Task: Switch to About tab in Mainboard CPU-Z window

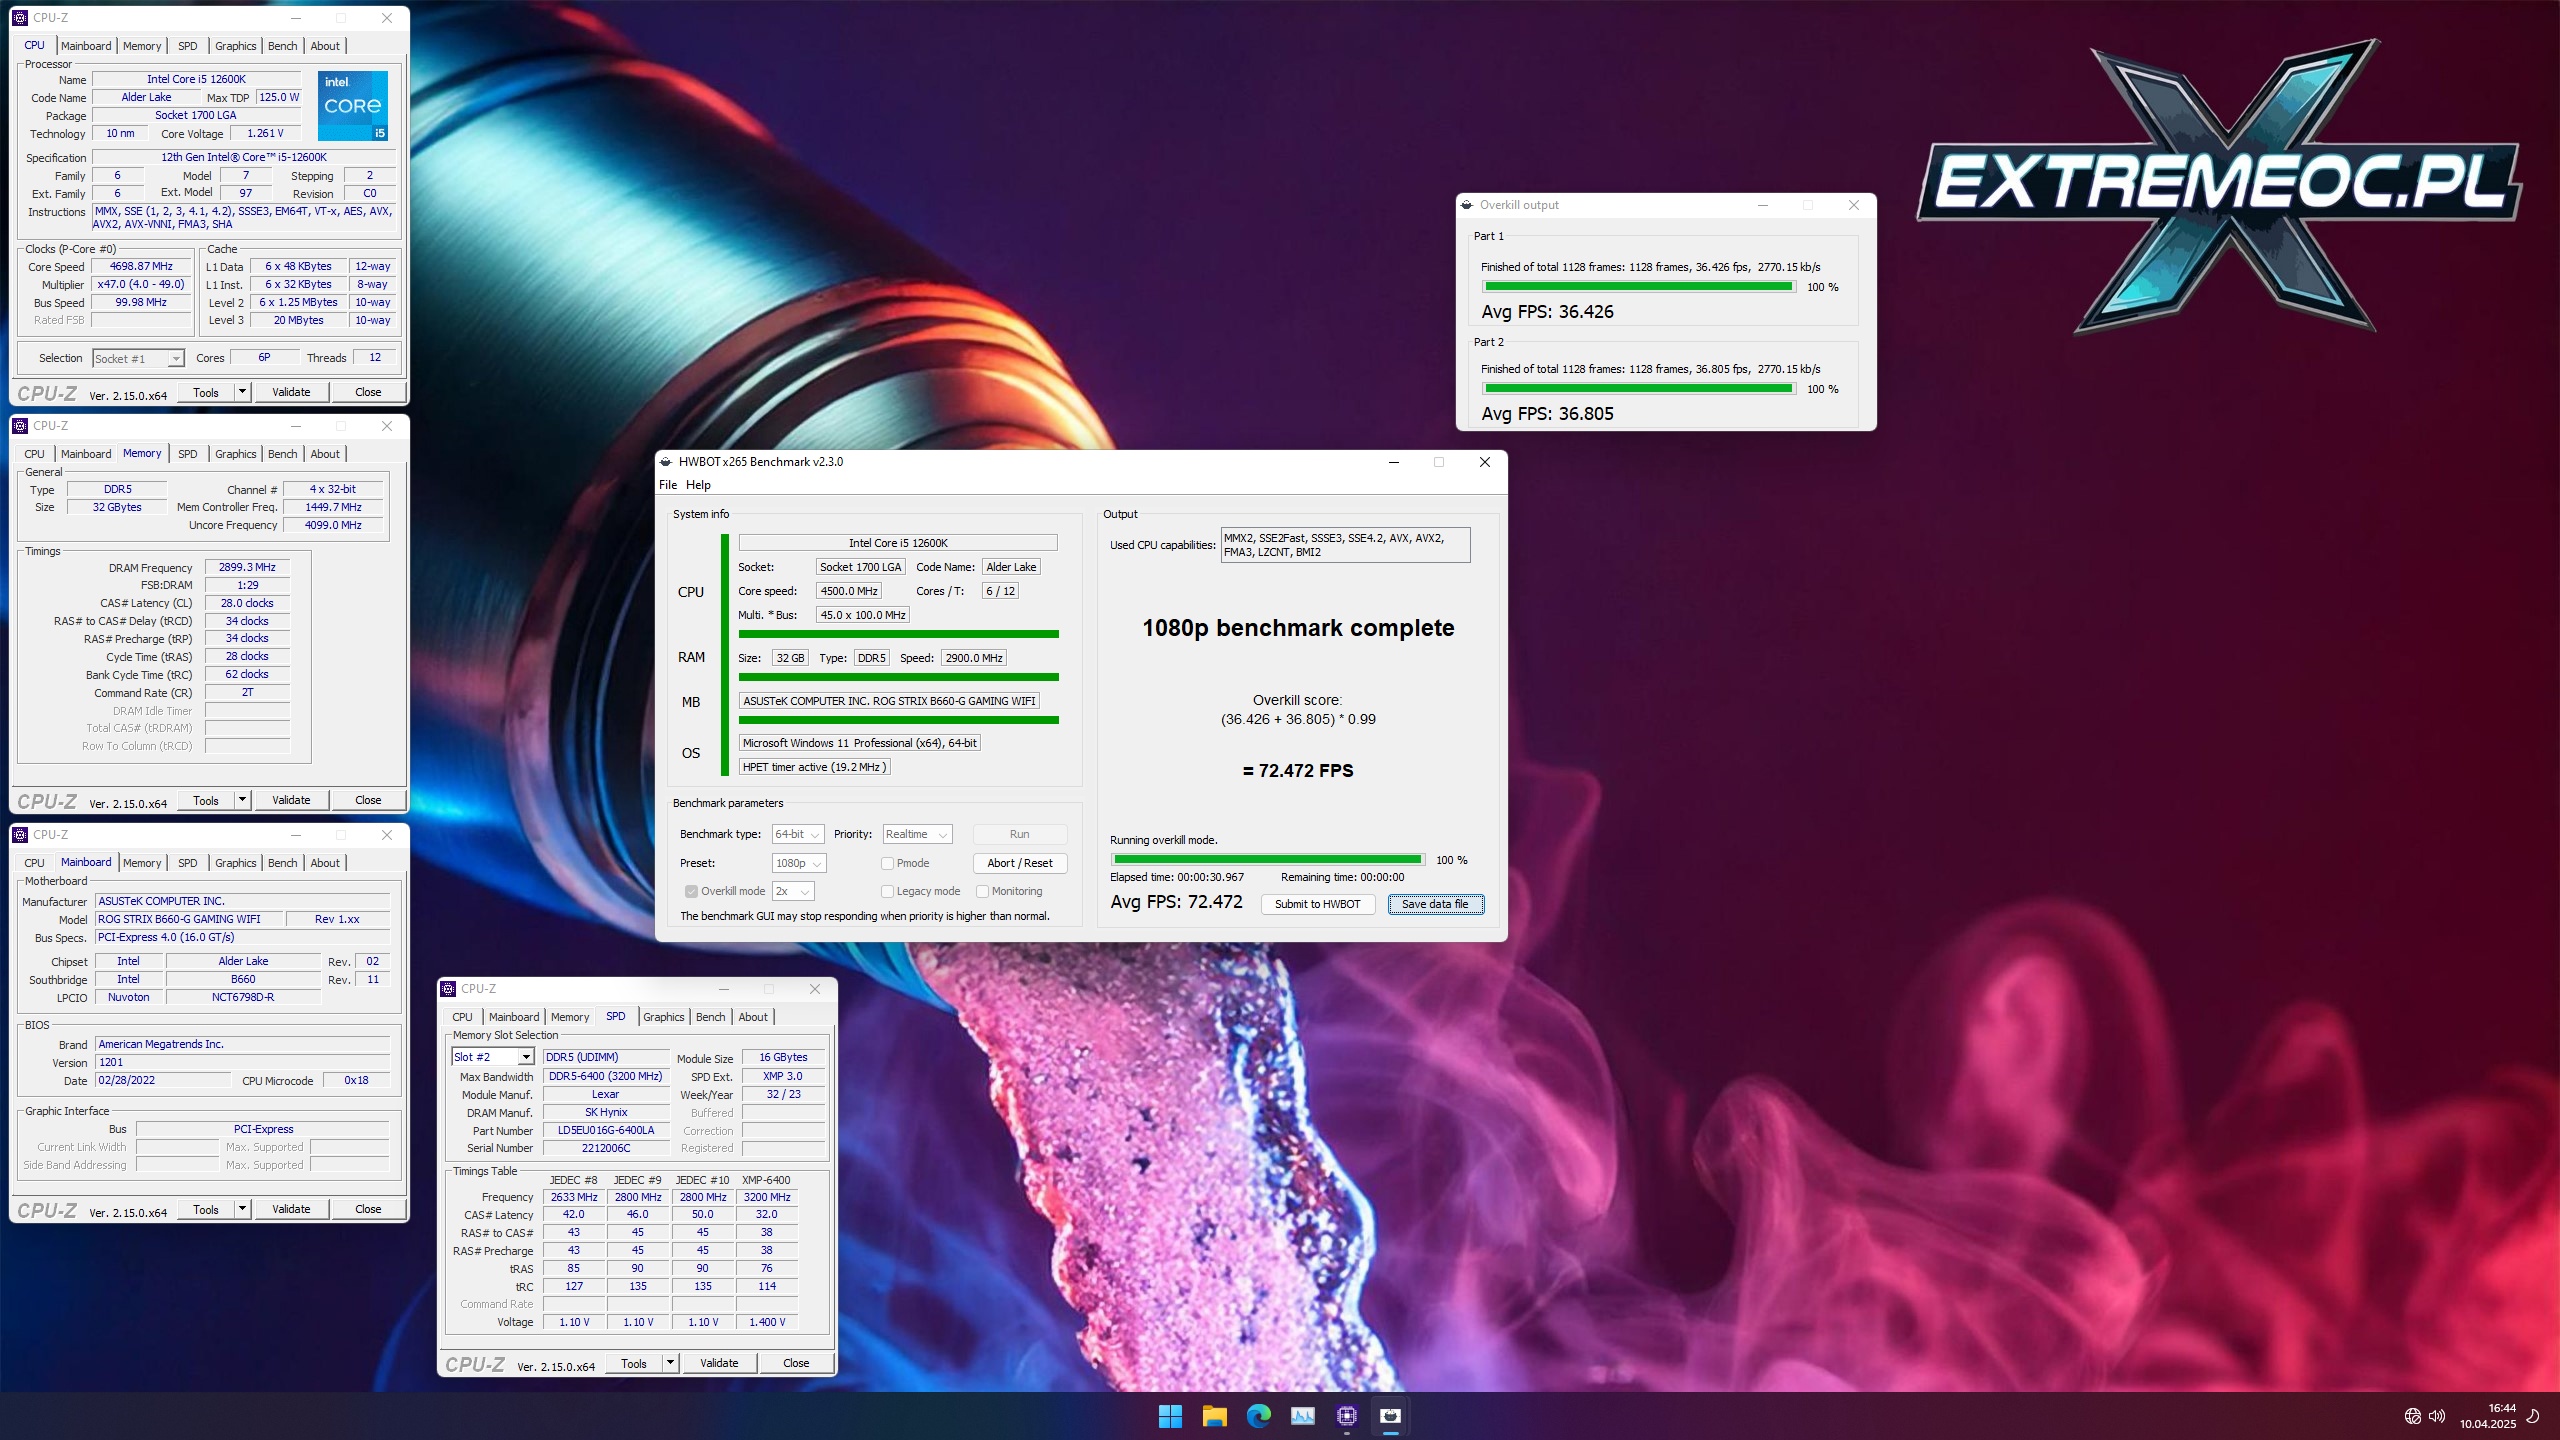Action: pyautogui.click(x=325, y=863)
